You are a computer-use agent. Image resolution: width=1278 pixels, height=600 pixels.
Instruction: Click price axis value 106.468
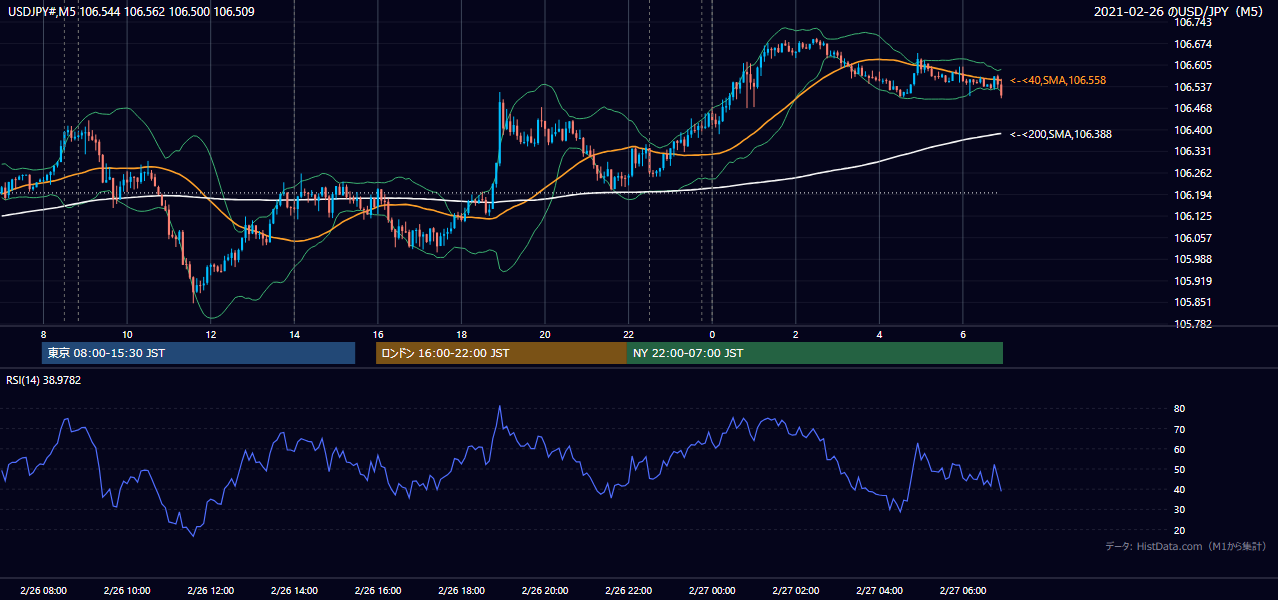[1193, 108]
